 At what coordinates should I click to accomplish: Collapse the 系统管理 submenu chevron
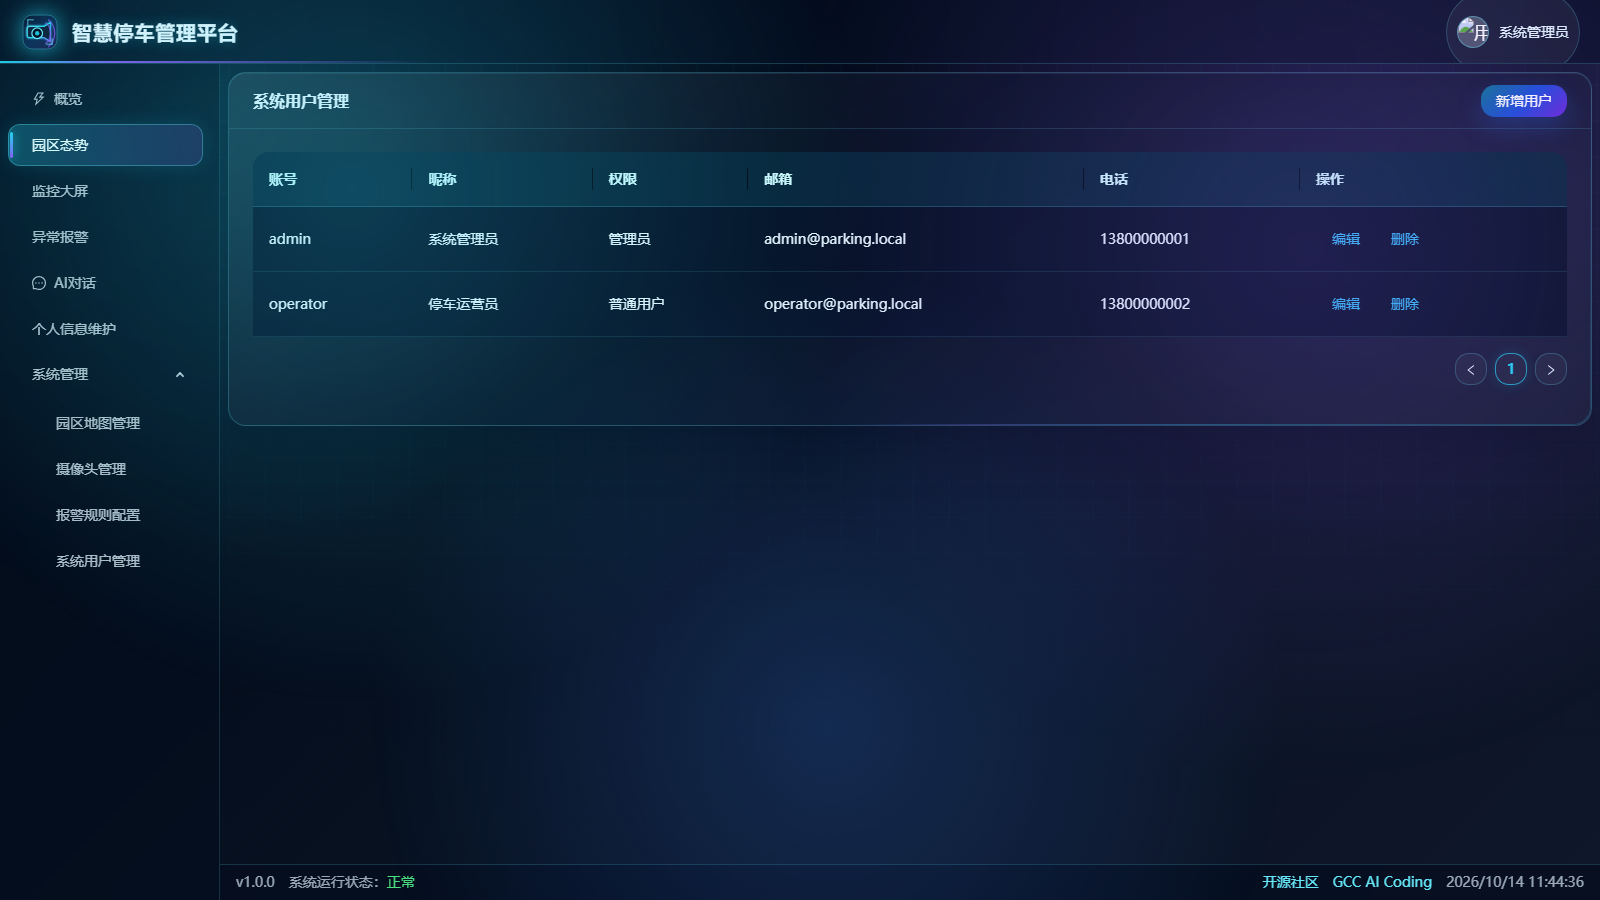point(180,375)
